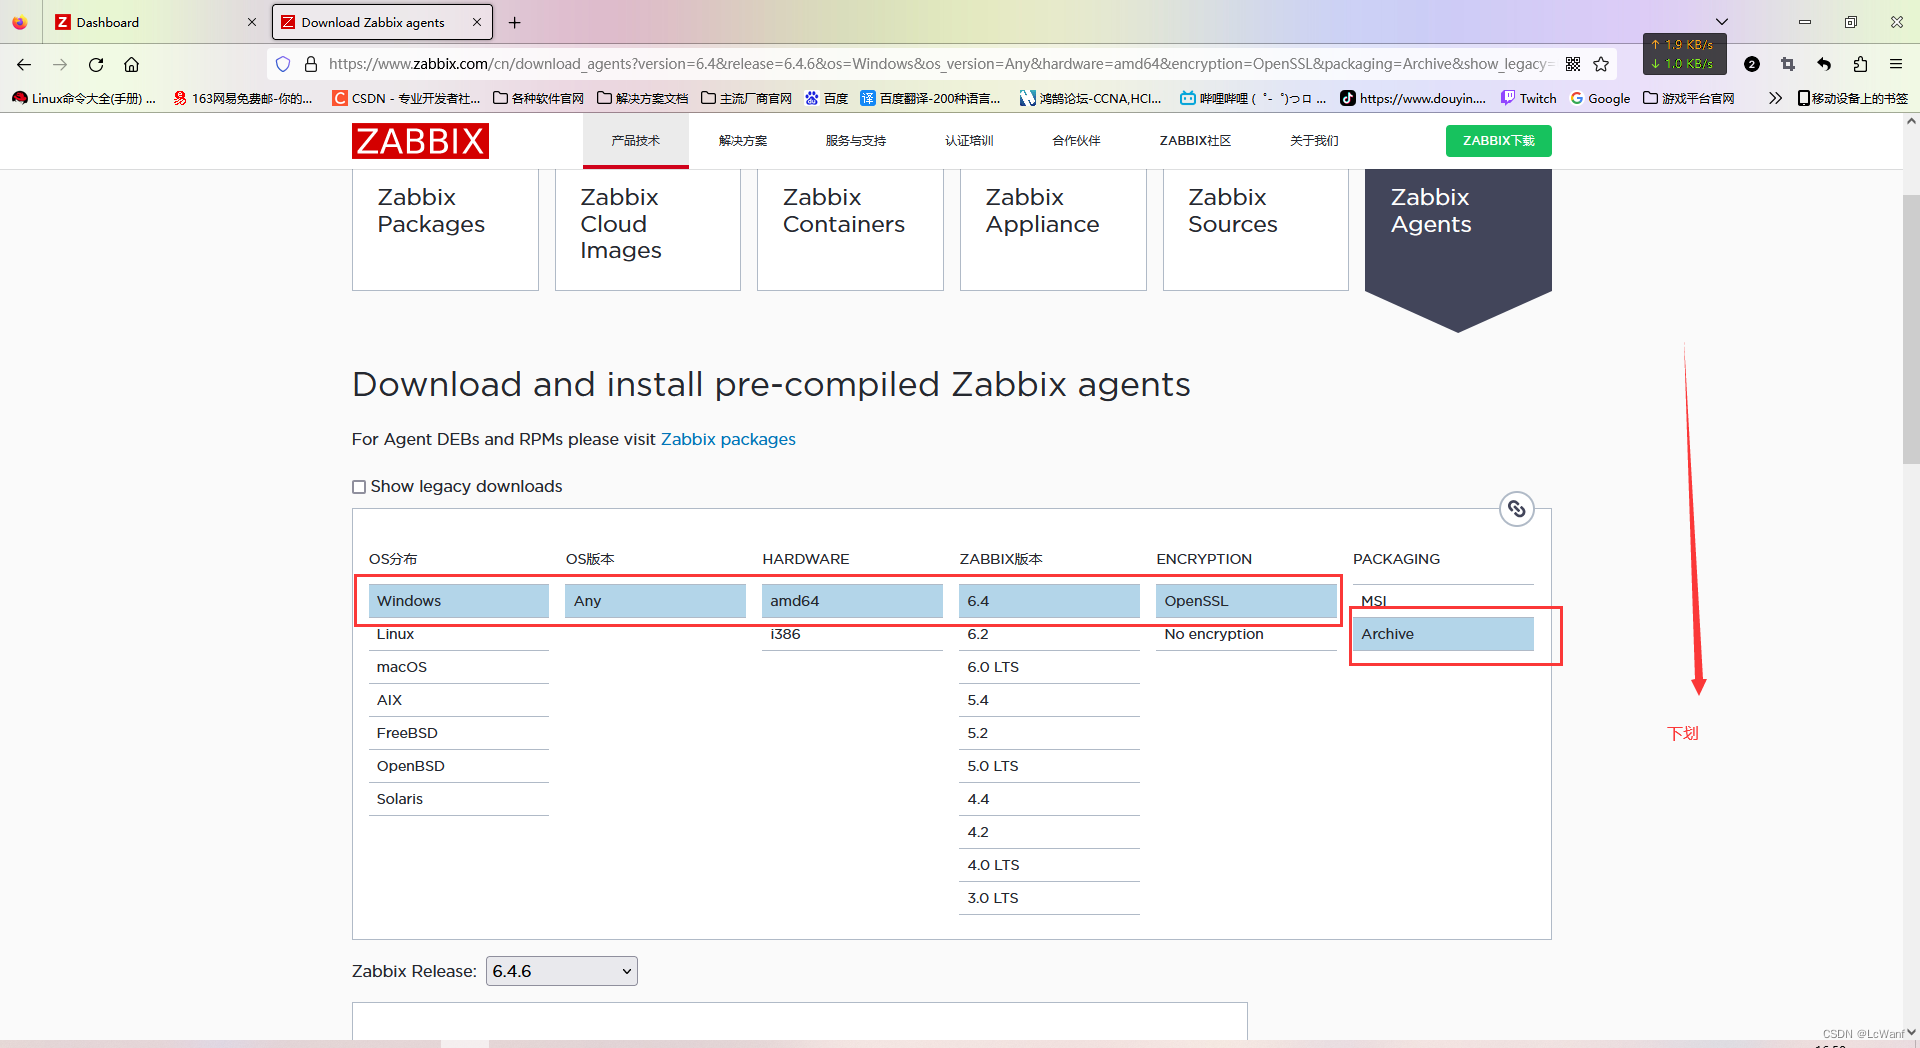This screenshot has width=1920, height=1048.
Task: Click the green ZABBIX下载 button
Action: coord(1498,141)
